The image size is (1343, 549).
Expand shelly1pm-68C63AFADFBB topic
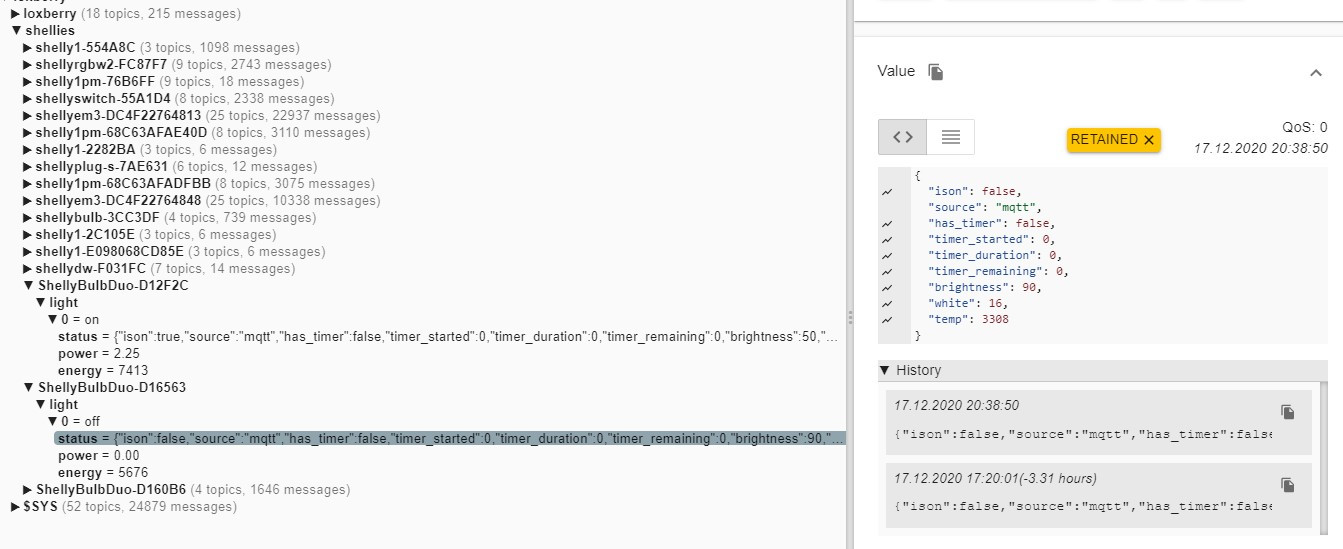click(27, 184)
